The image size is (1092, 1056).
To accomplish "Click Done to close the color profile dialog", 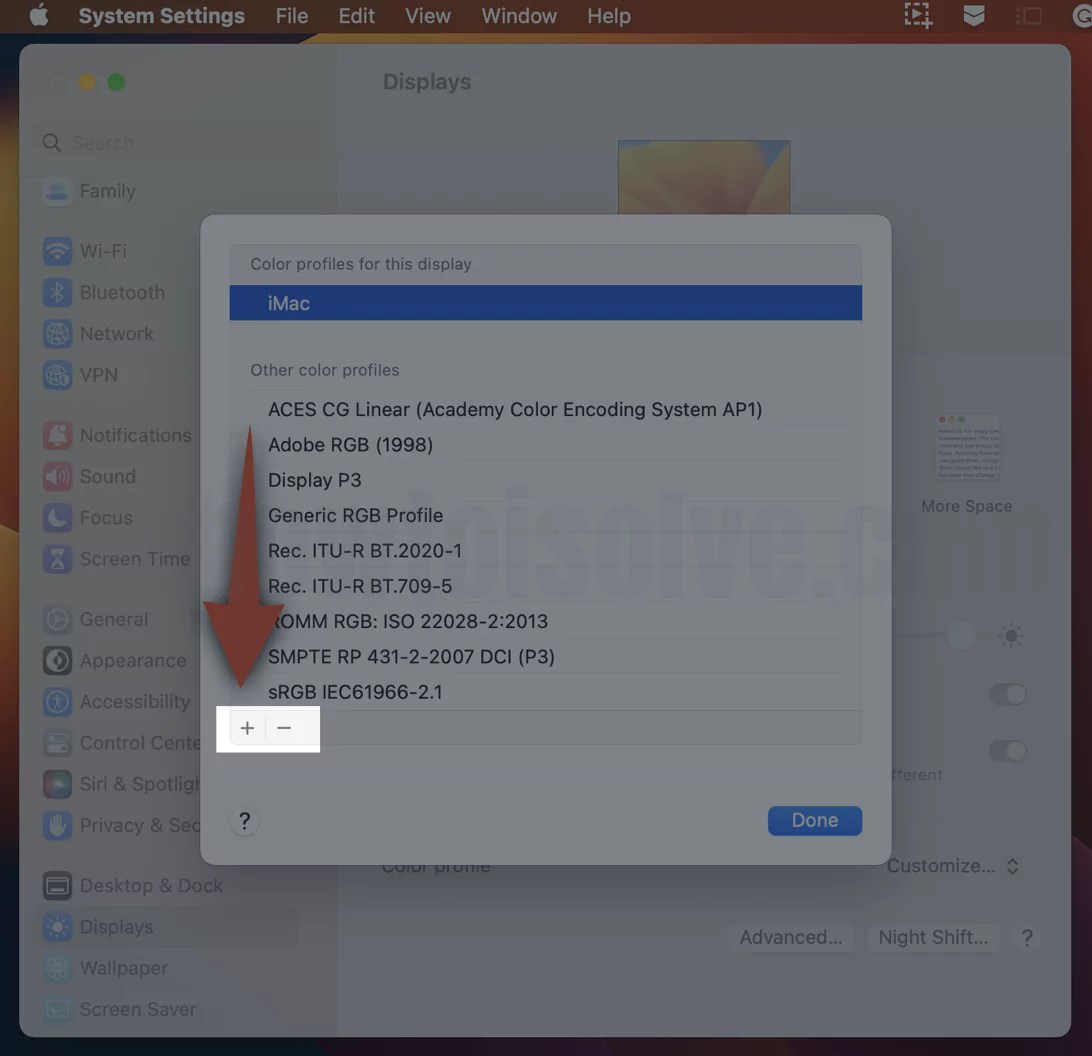I will pyautogui.click(x=814, y=820).
